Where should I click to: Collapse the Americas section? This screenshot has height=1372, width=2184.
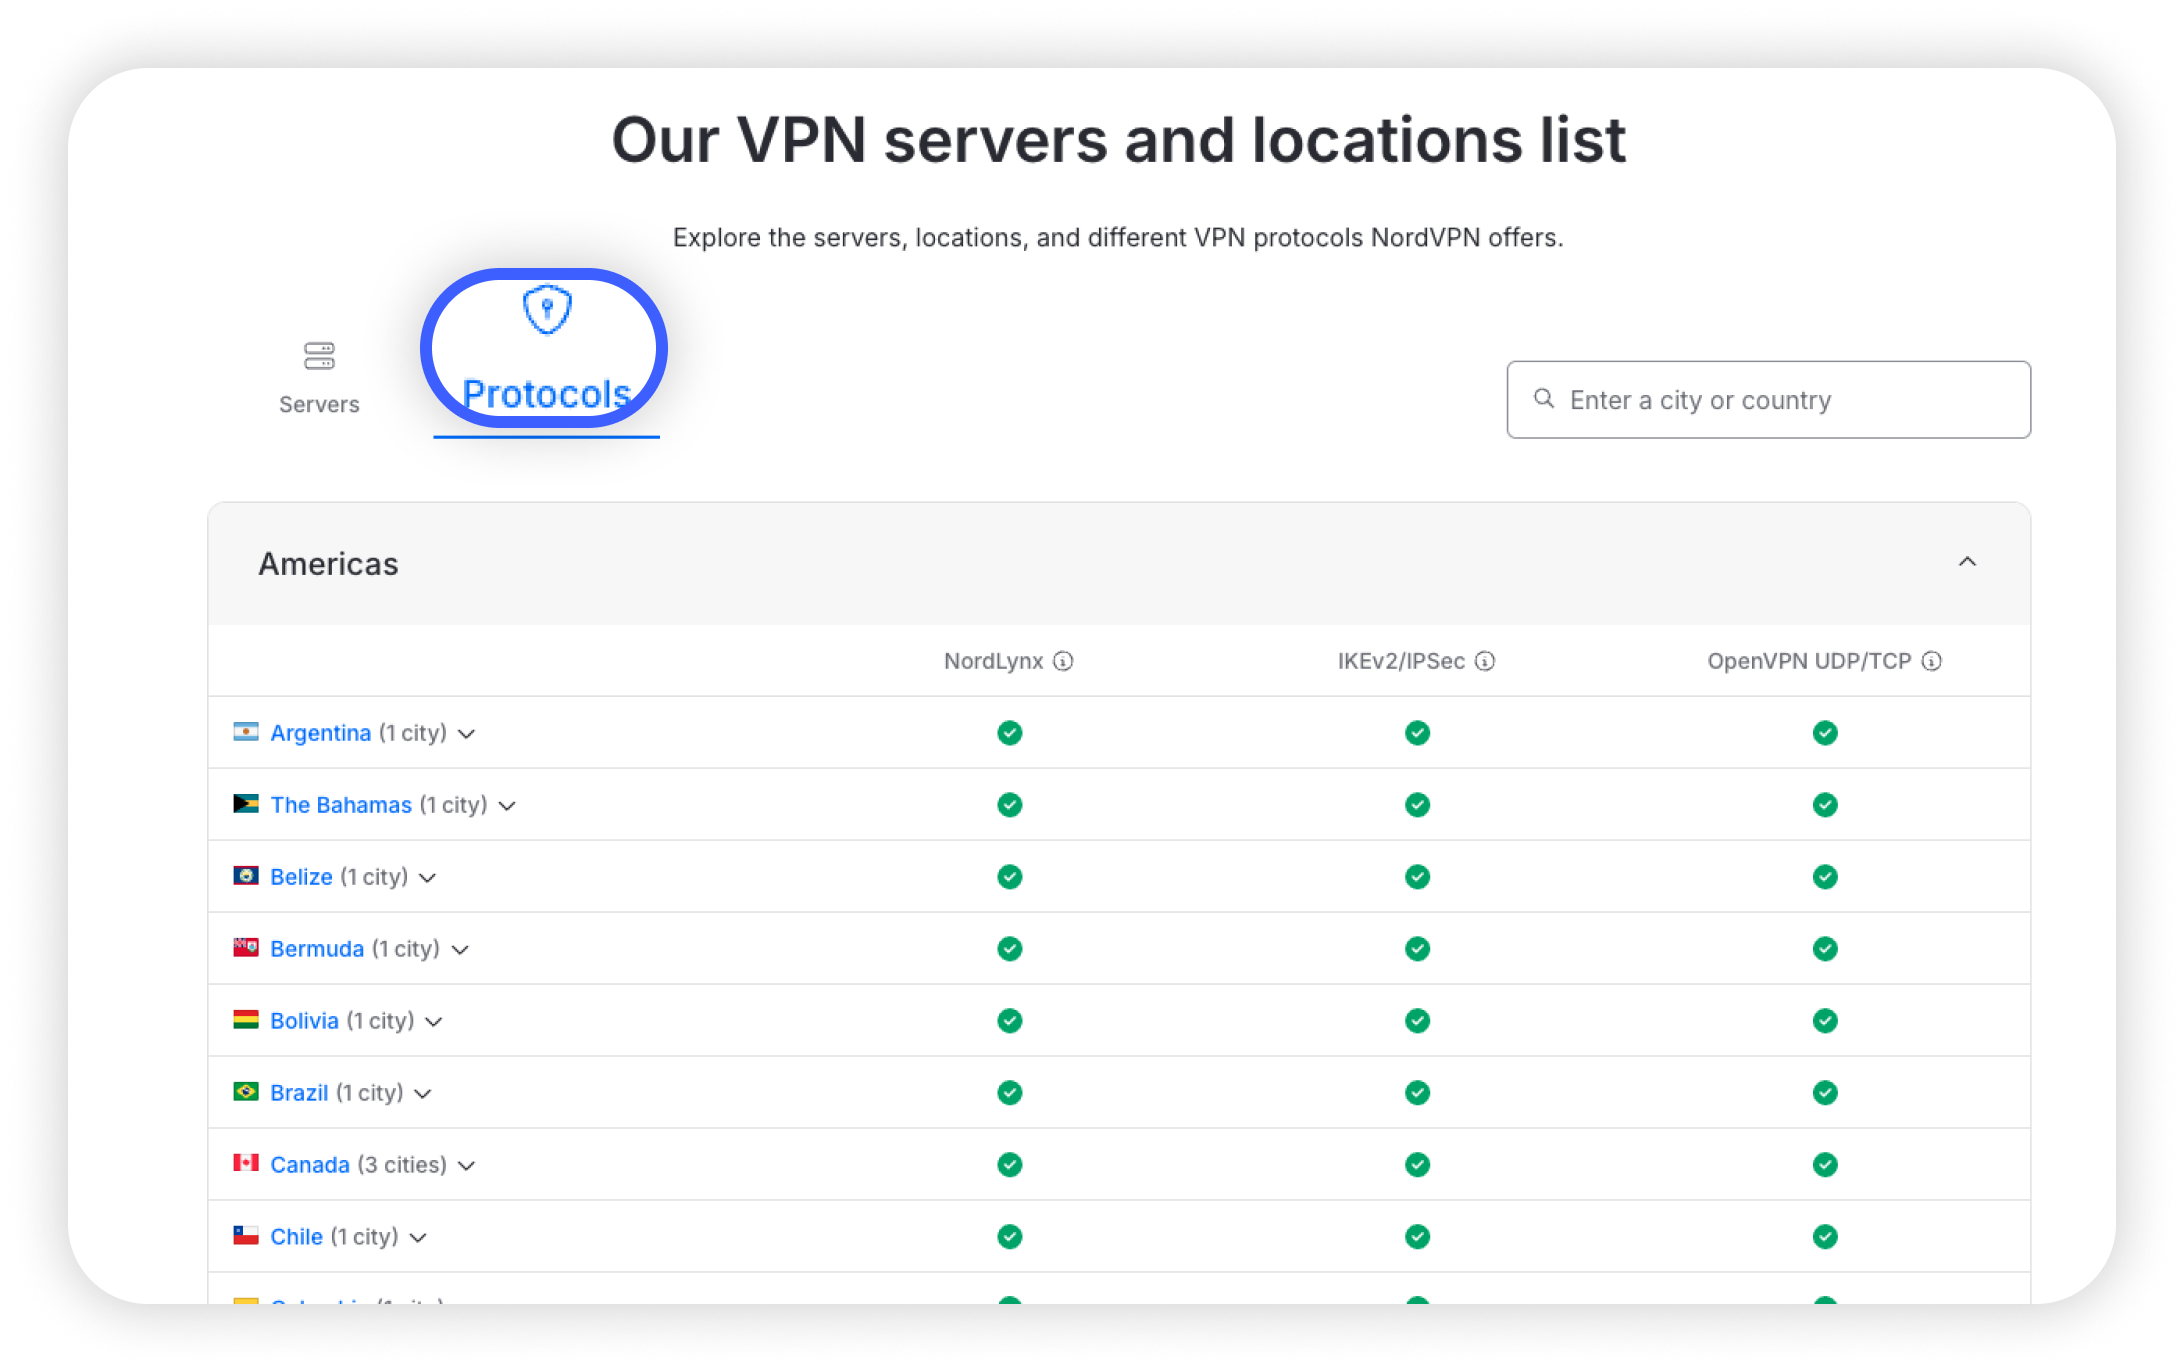[x=1967, y=563]
